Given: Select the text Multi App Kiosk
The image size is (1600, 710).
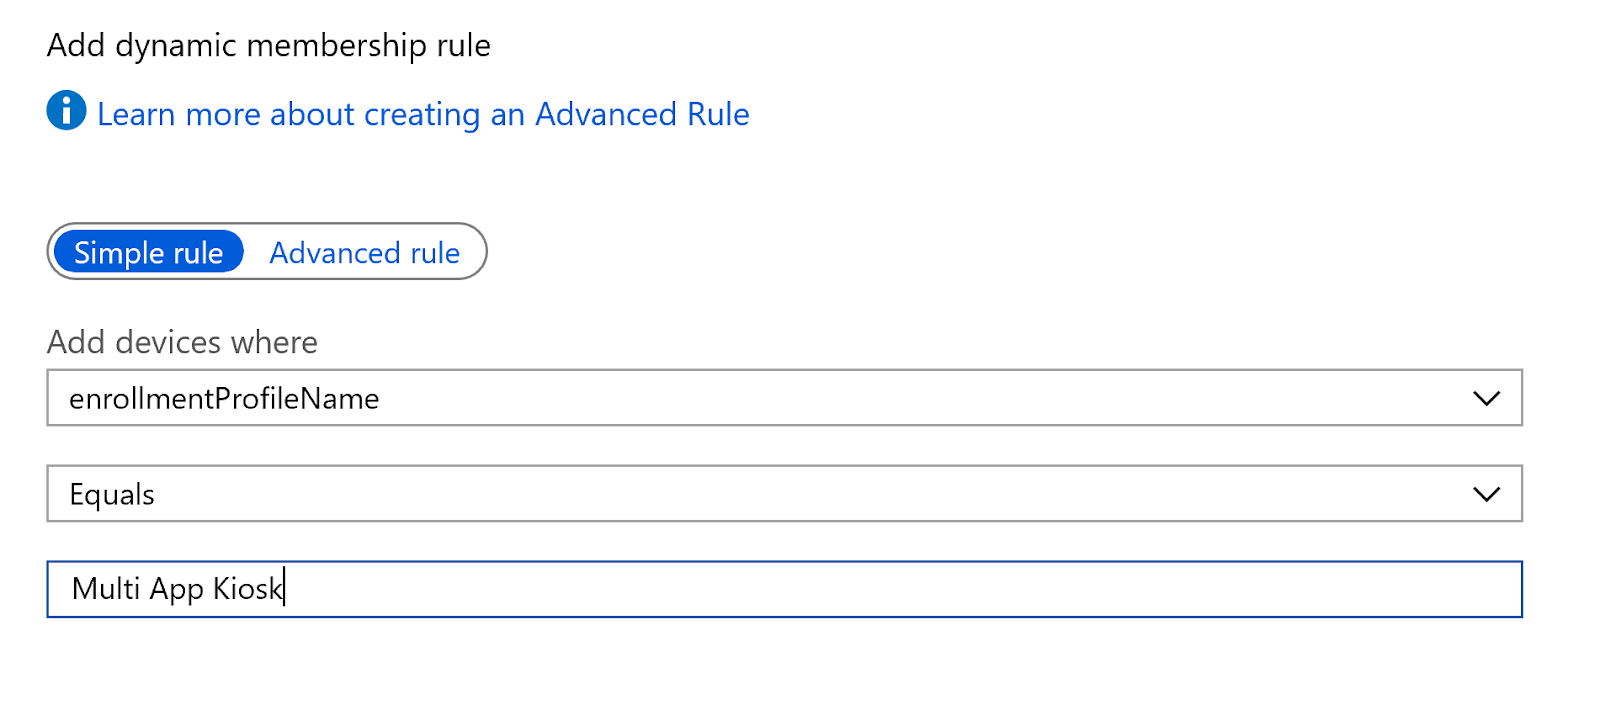Looking at the screenshot, I should pos(177,589).
